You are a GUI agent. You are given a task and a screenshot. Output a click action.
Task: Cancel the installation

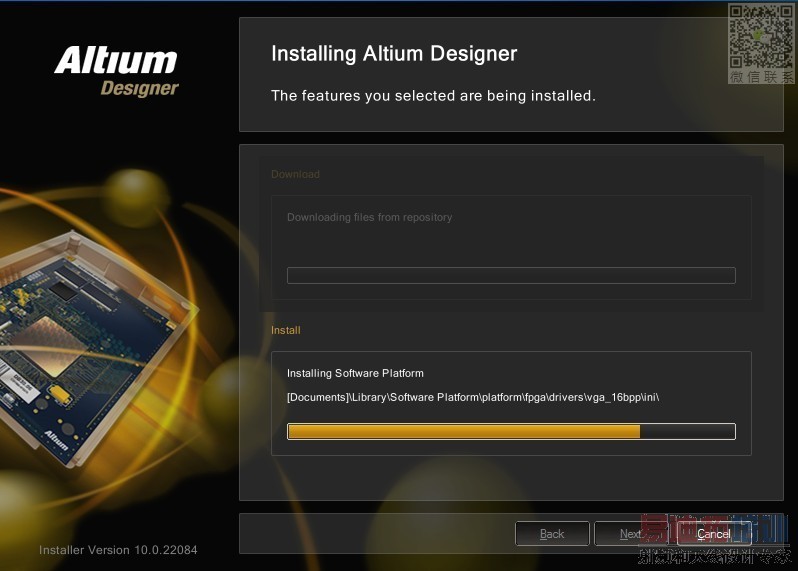[x=714, y=534]
